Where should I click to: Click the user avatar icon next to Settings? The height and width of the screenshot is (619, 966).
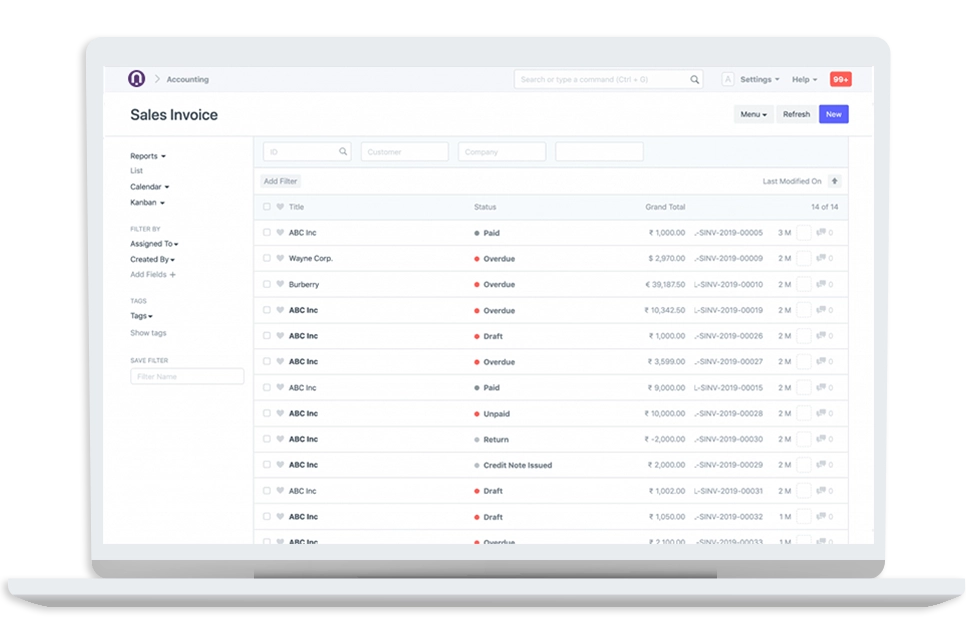pyautogui.click(x=727, y=79)
